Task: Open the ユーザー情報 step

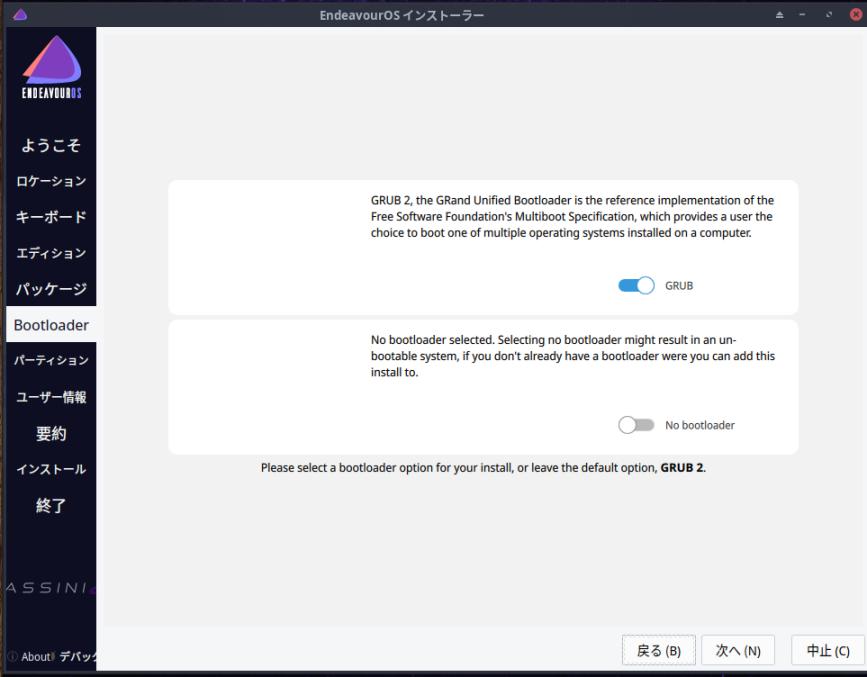Action: tap(51, 397)
